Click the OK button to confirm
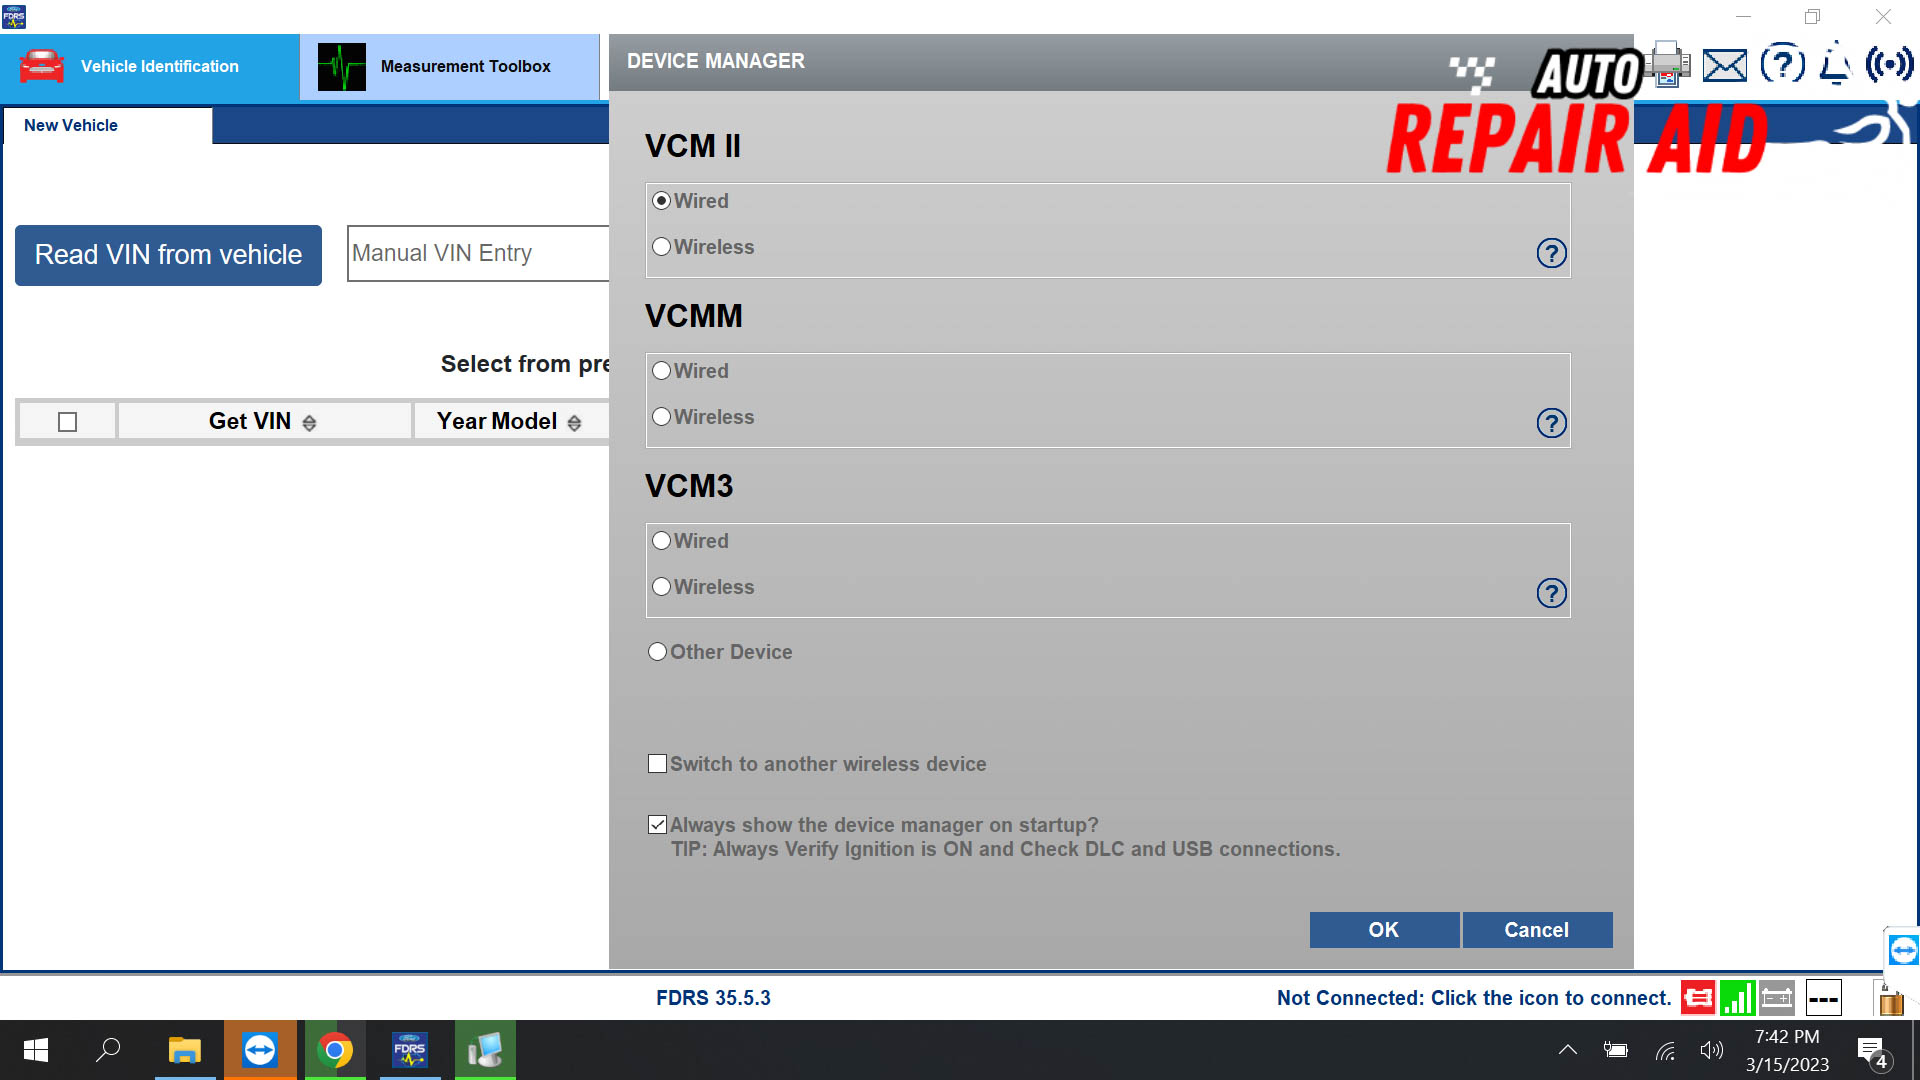This screenshot has height=1080, width=1920. [1383, 930]
